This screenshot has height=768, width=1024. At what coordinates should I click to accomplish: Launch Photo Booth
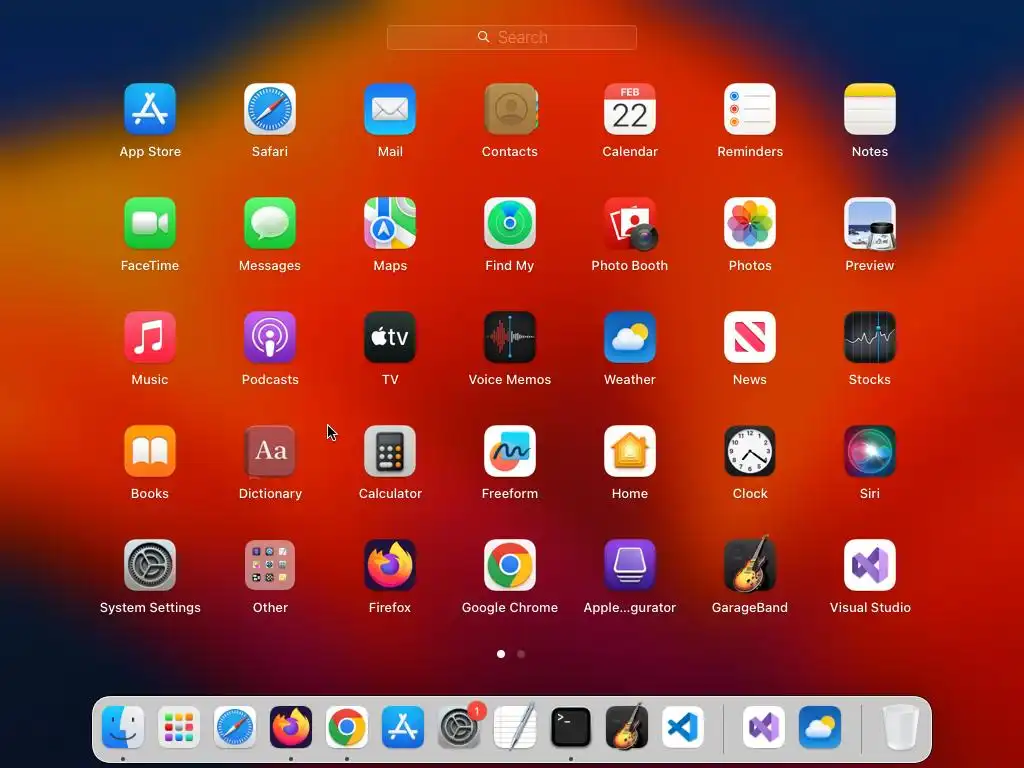[x=630, y=223]
